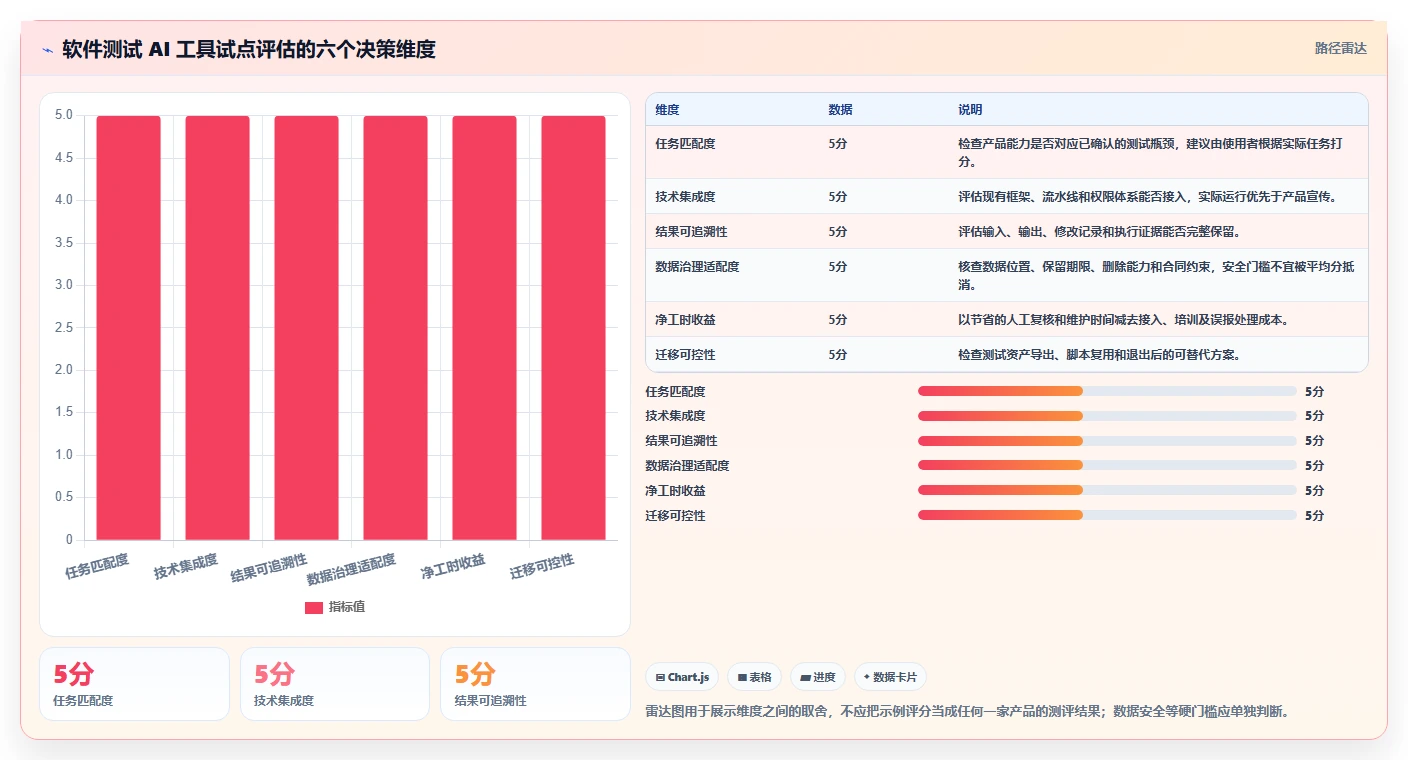1408x760 pixels.
Task: Click description text starting 评估现有框架
Action: (1148, 196)
